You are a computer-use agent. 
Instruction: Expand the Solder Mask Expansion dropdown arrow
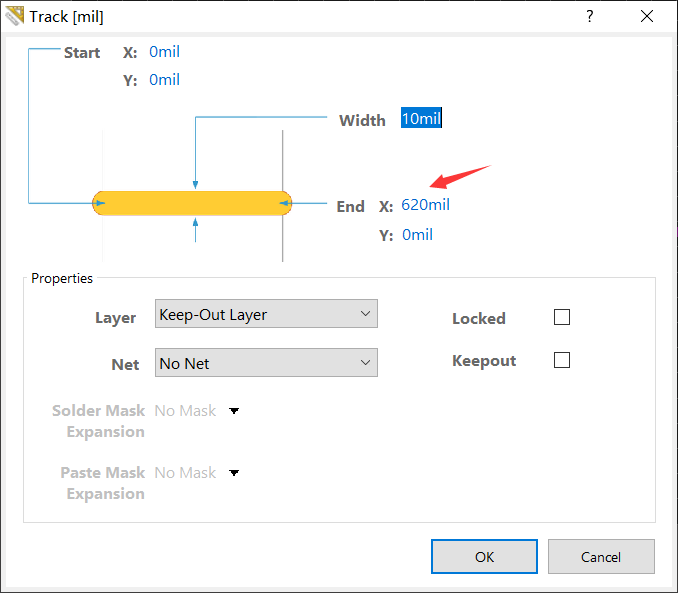[234, 410]
